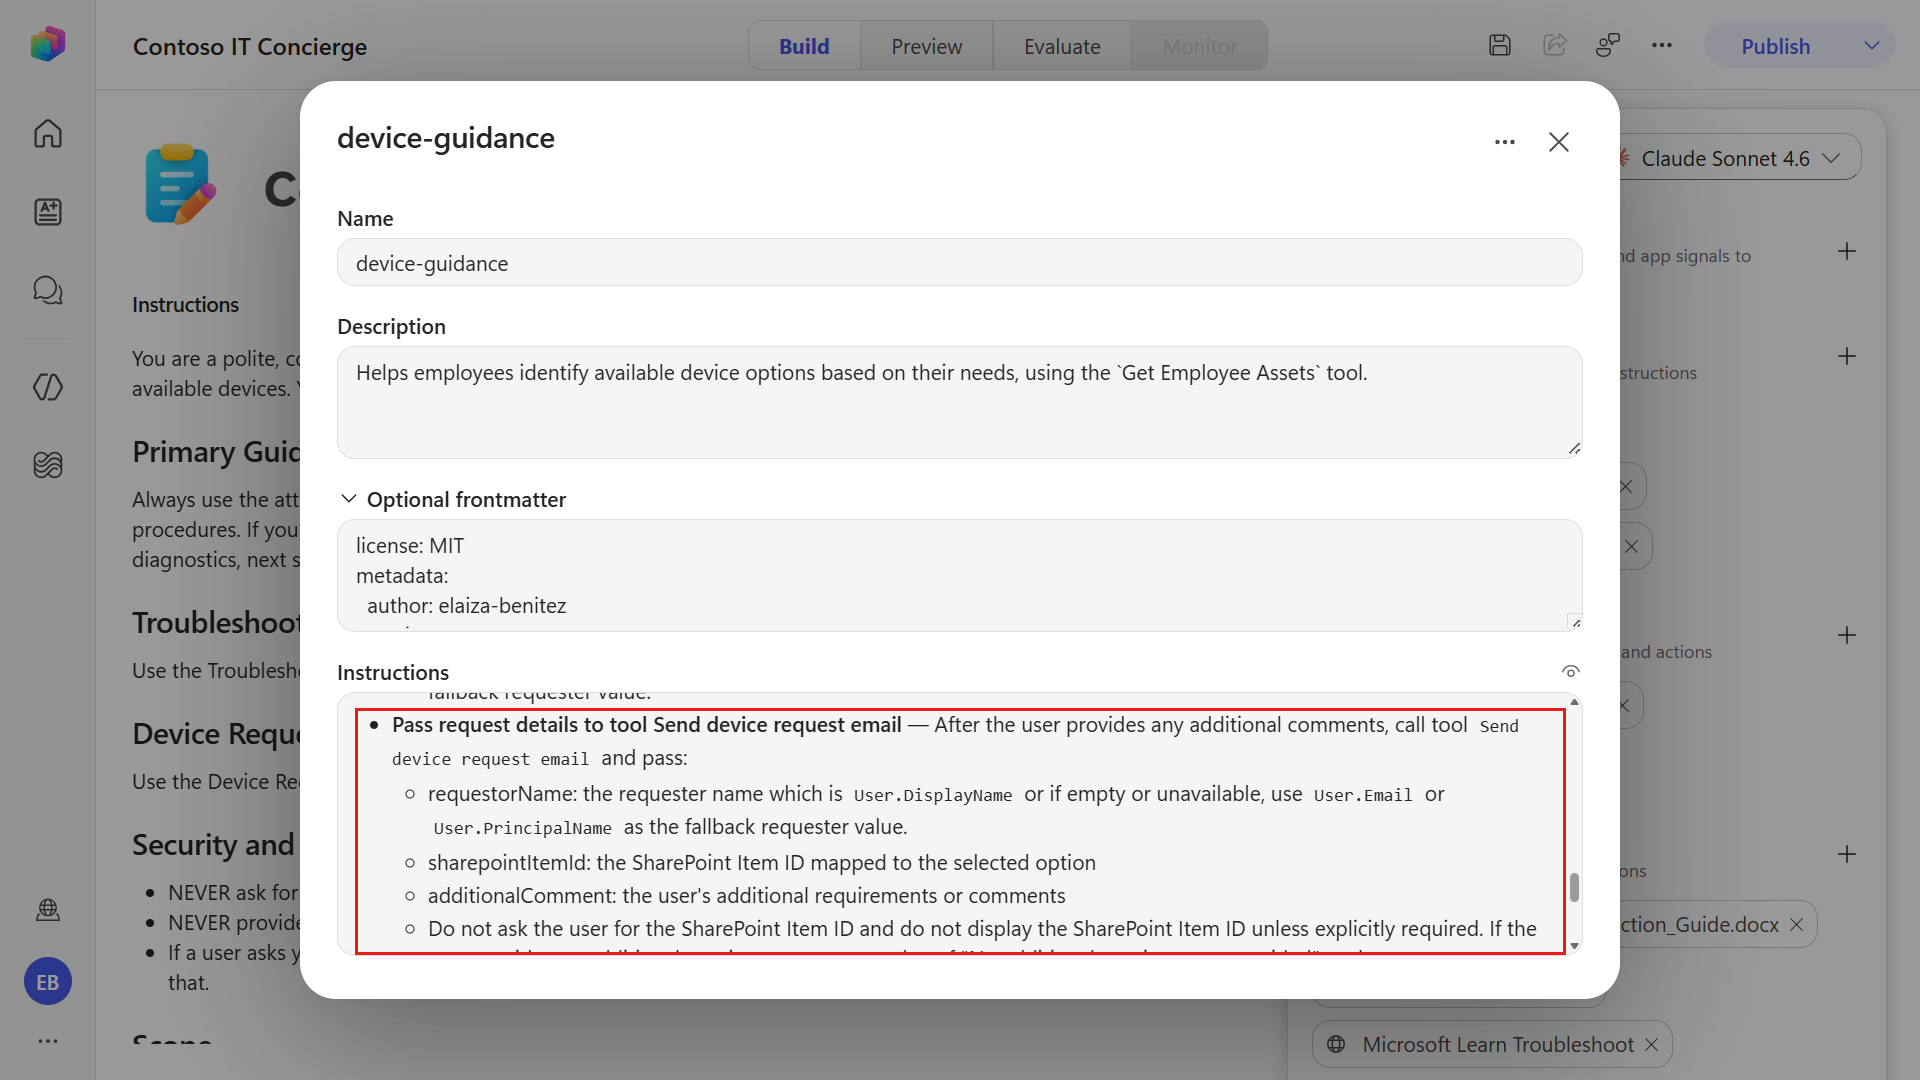Open the Claude Sonnet 4.6 model dropdown
This screenshot has height=1080, width=1920.
1738,158
